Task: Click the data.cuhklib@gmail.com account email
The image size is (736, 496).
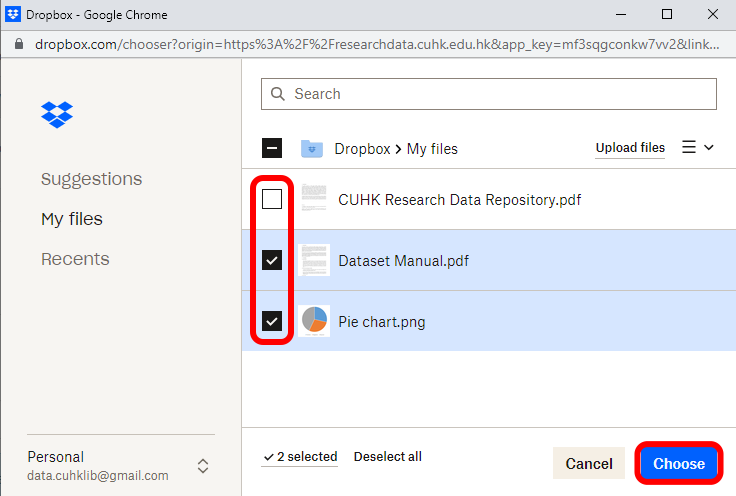Action: 98,475
